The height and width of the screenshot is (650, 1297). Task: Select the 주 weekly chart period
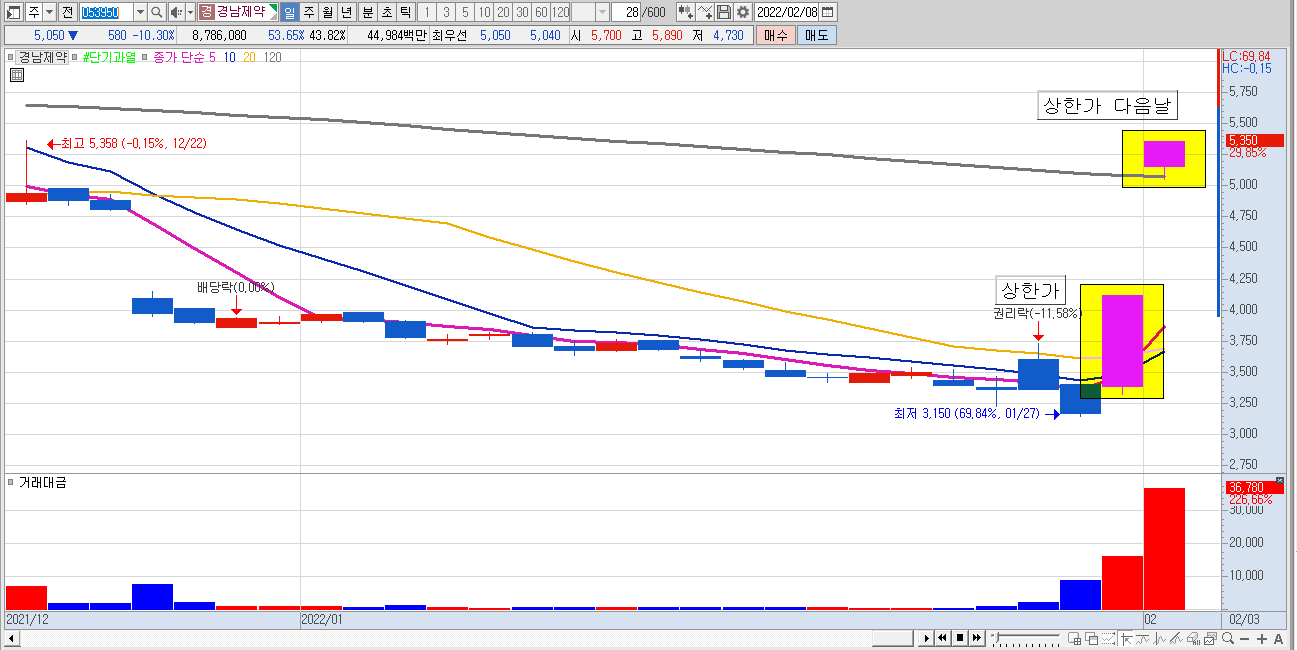[x=308, y=12]
